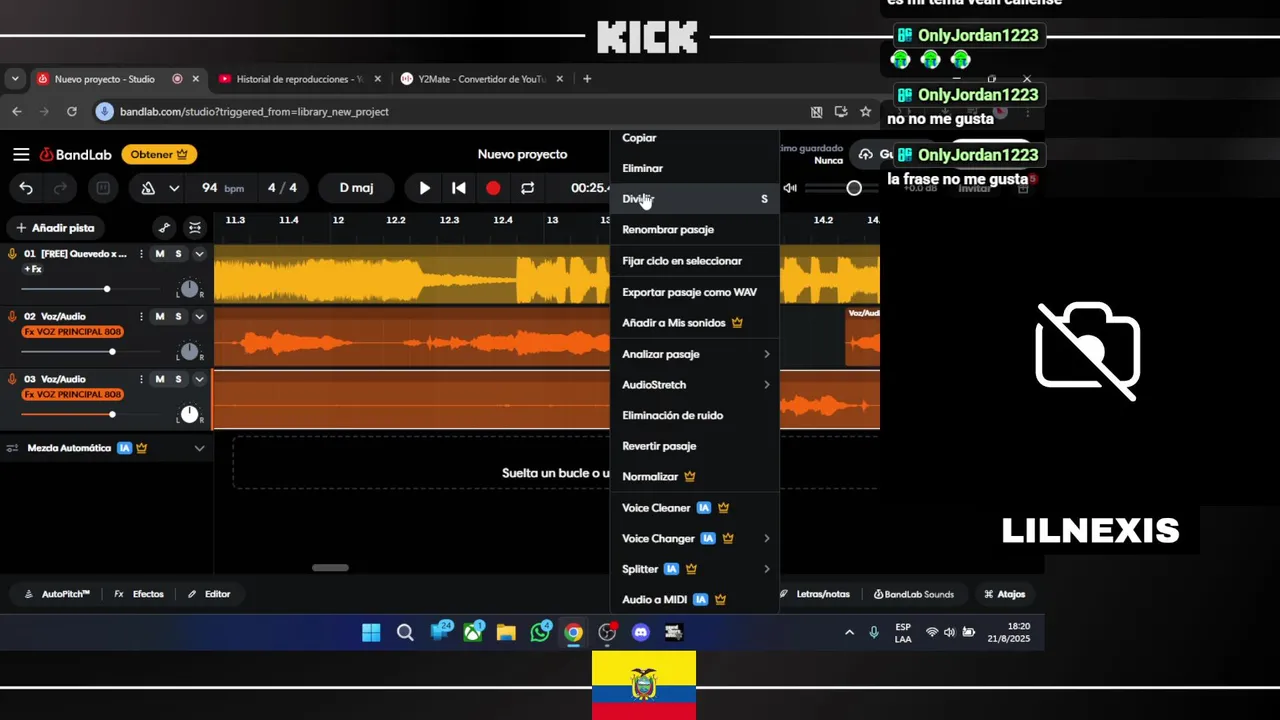Screen dimensions: 1280x720
Task: Start playback with the Play button
Action: [x=424, y=188]
